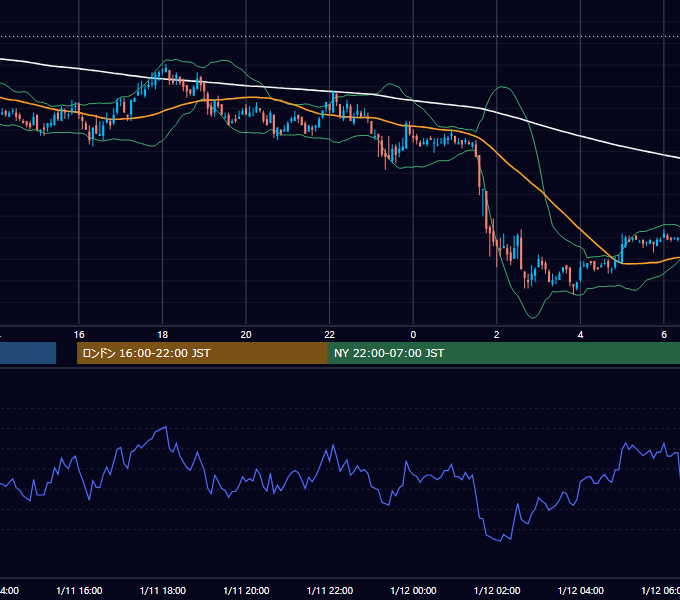Click the NY 22:00-07:00 JST session bar
The width and height of the screenshot is (680, 600).
(x=503, y=353)
